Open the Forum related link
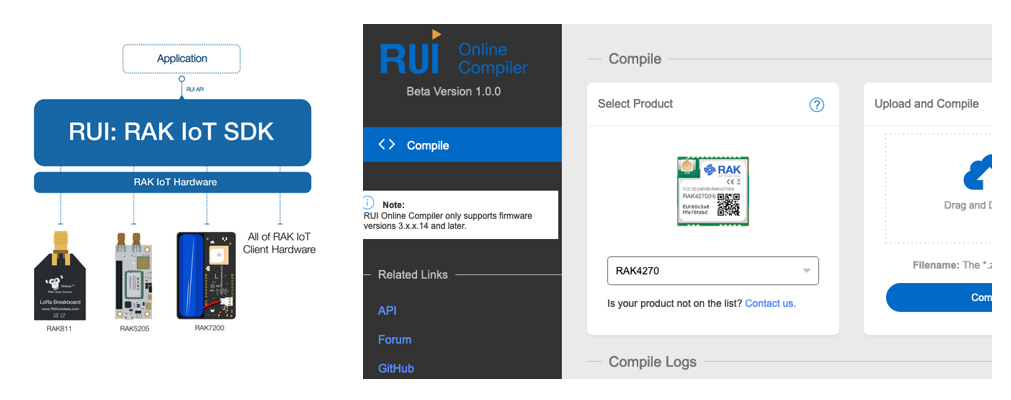The height and width of the screenshot is (400, 1011). pos(394,339)
